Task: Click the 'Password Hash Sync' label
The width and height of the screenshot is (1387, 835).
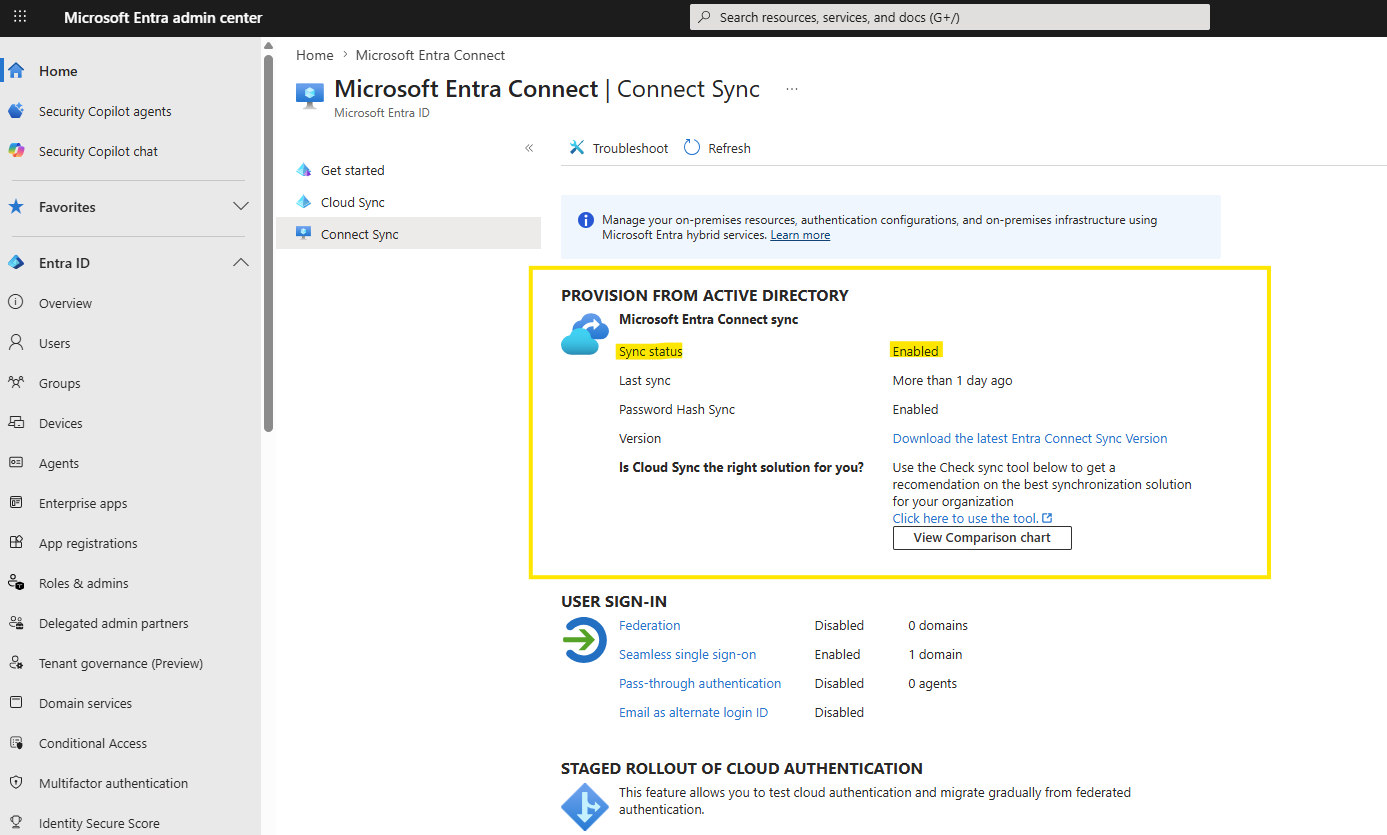Action: pyautogui.click(x=677, y=409)
